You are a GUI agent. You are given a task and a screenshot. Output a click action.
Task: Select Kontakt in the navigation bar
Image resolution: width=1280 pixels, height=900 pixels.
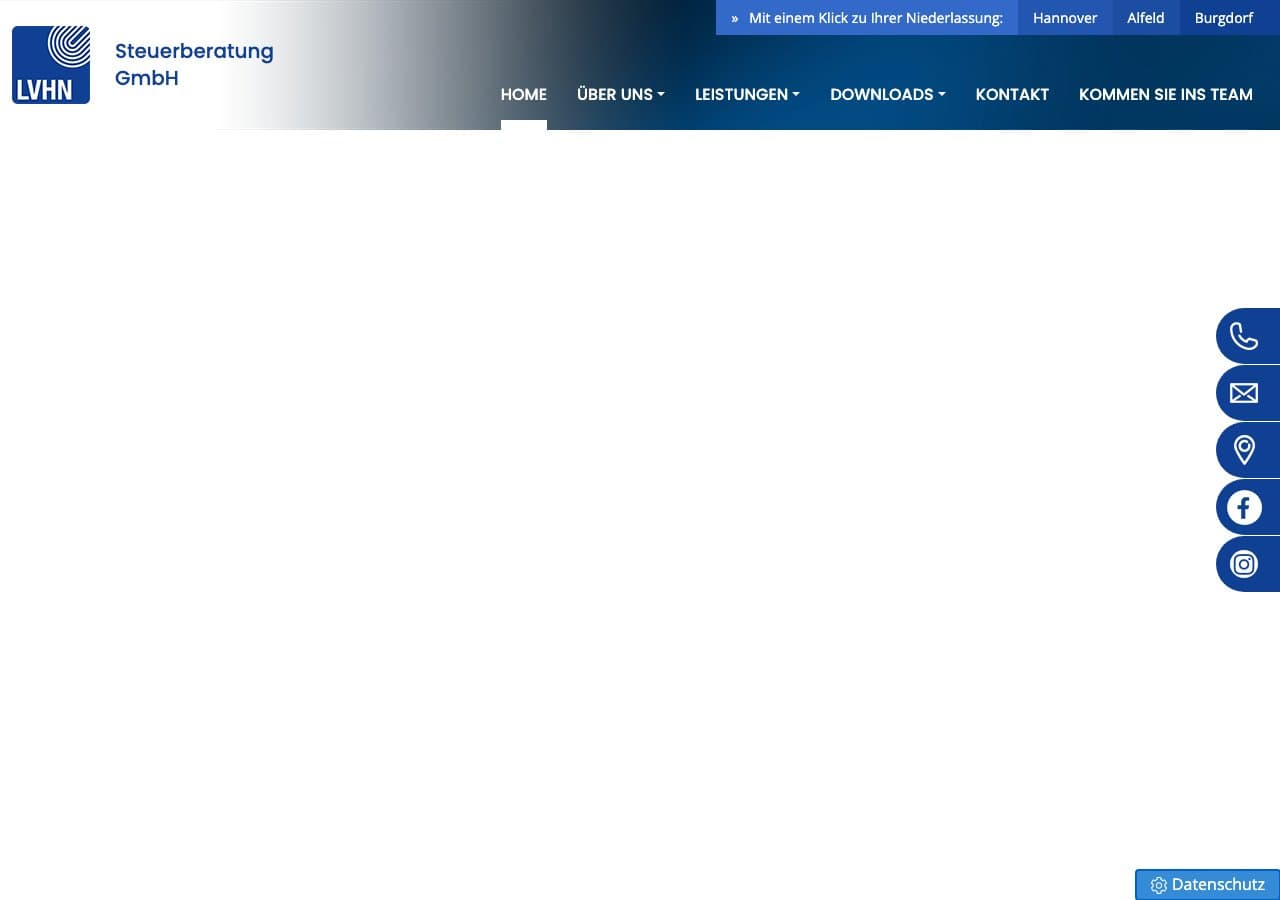pos(1012,94)
